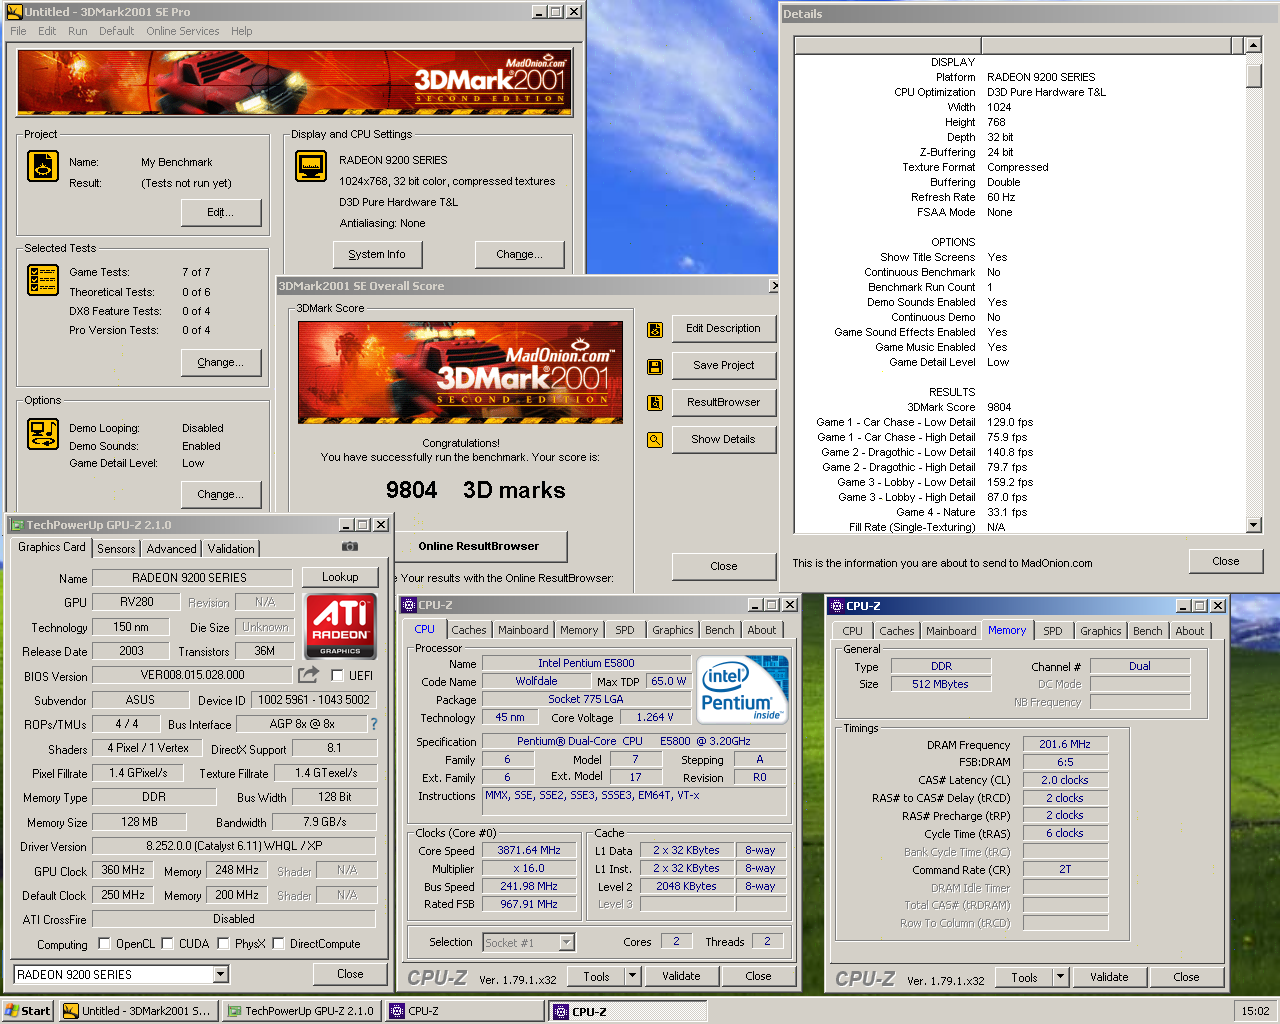Click the Details scrollbar up arrow
The image size is (1280, 1024).
1254,45
